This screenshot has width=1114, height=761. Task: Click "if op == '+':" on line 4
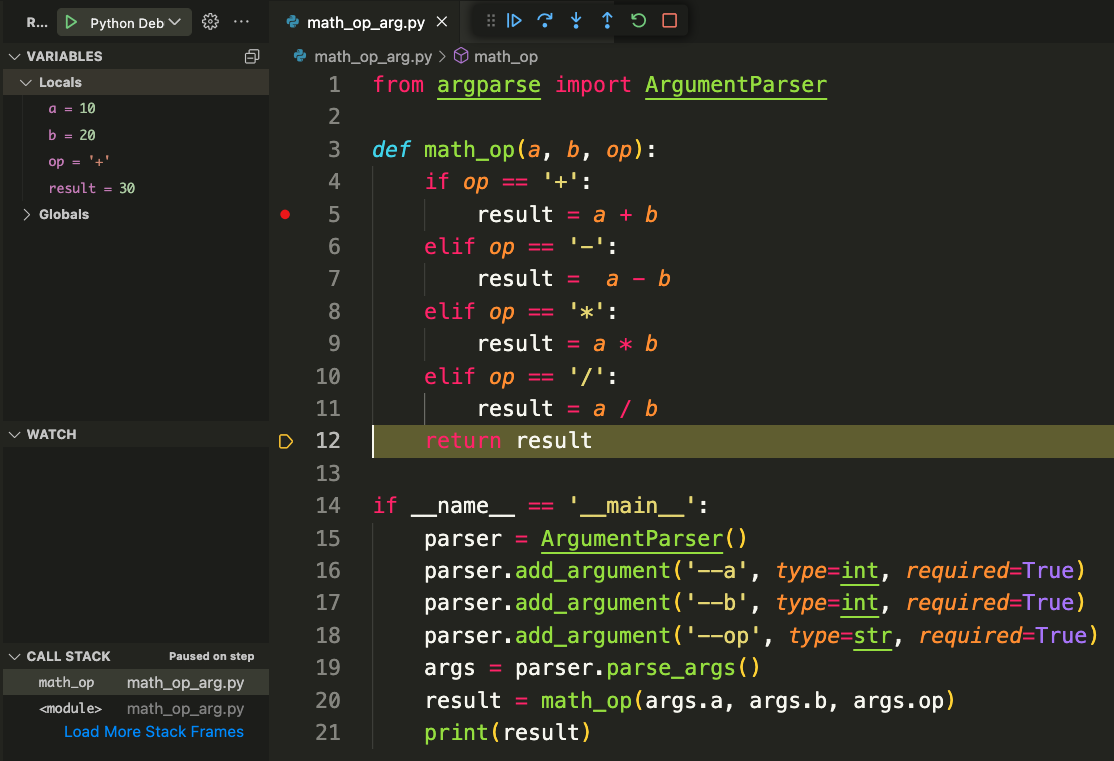pyautogui.click(x=508, y=182)
